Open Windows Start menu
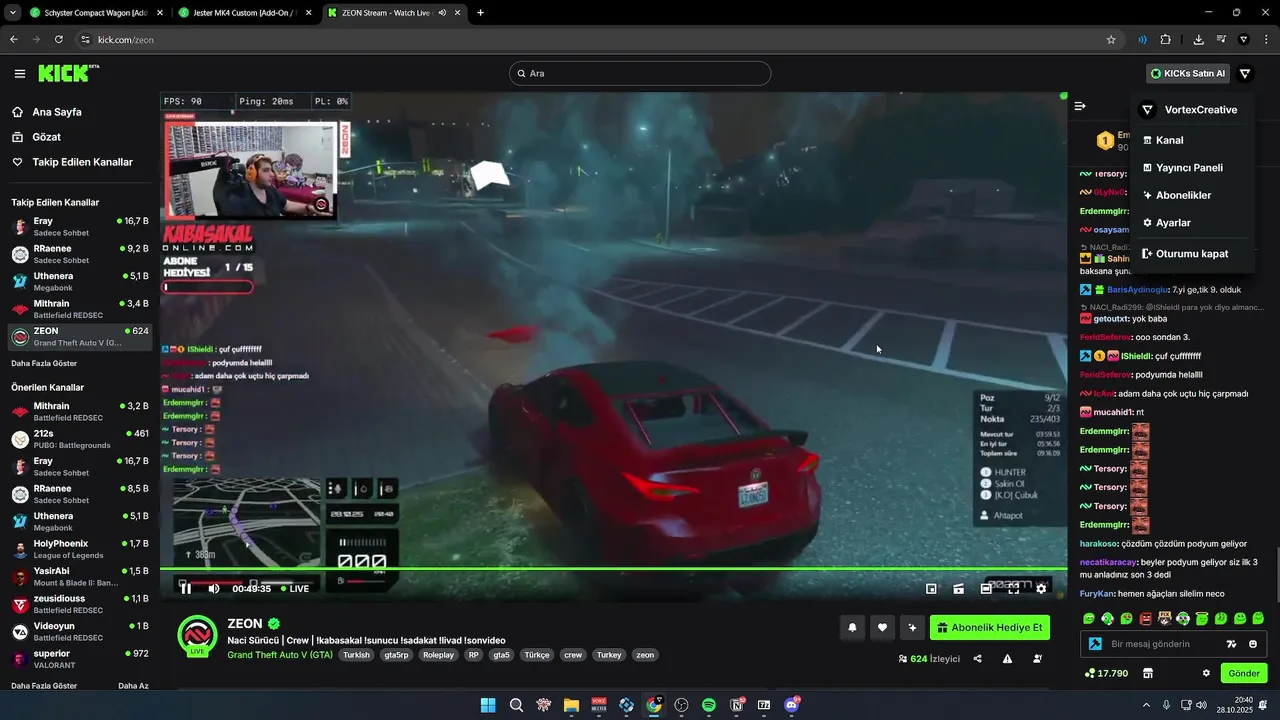Screen dimensions: 1280x720 pos(488,705)
